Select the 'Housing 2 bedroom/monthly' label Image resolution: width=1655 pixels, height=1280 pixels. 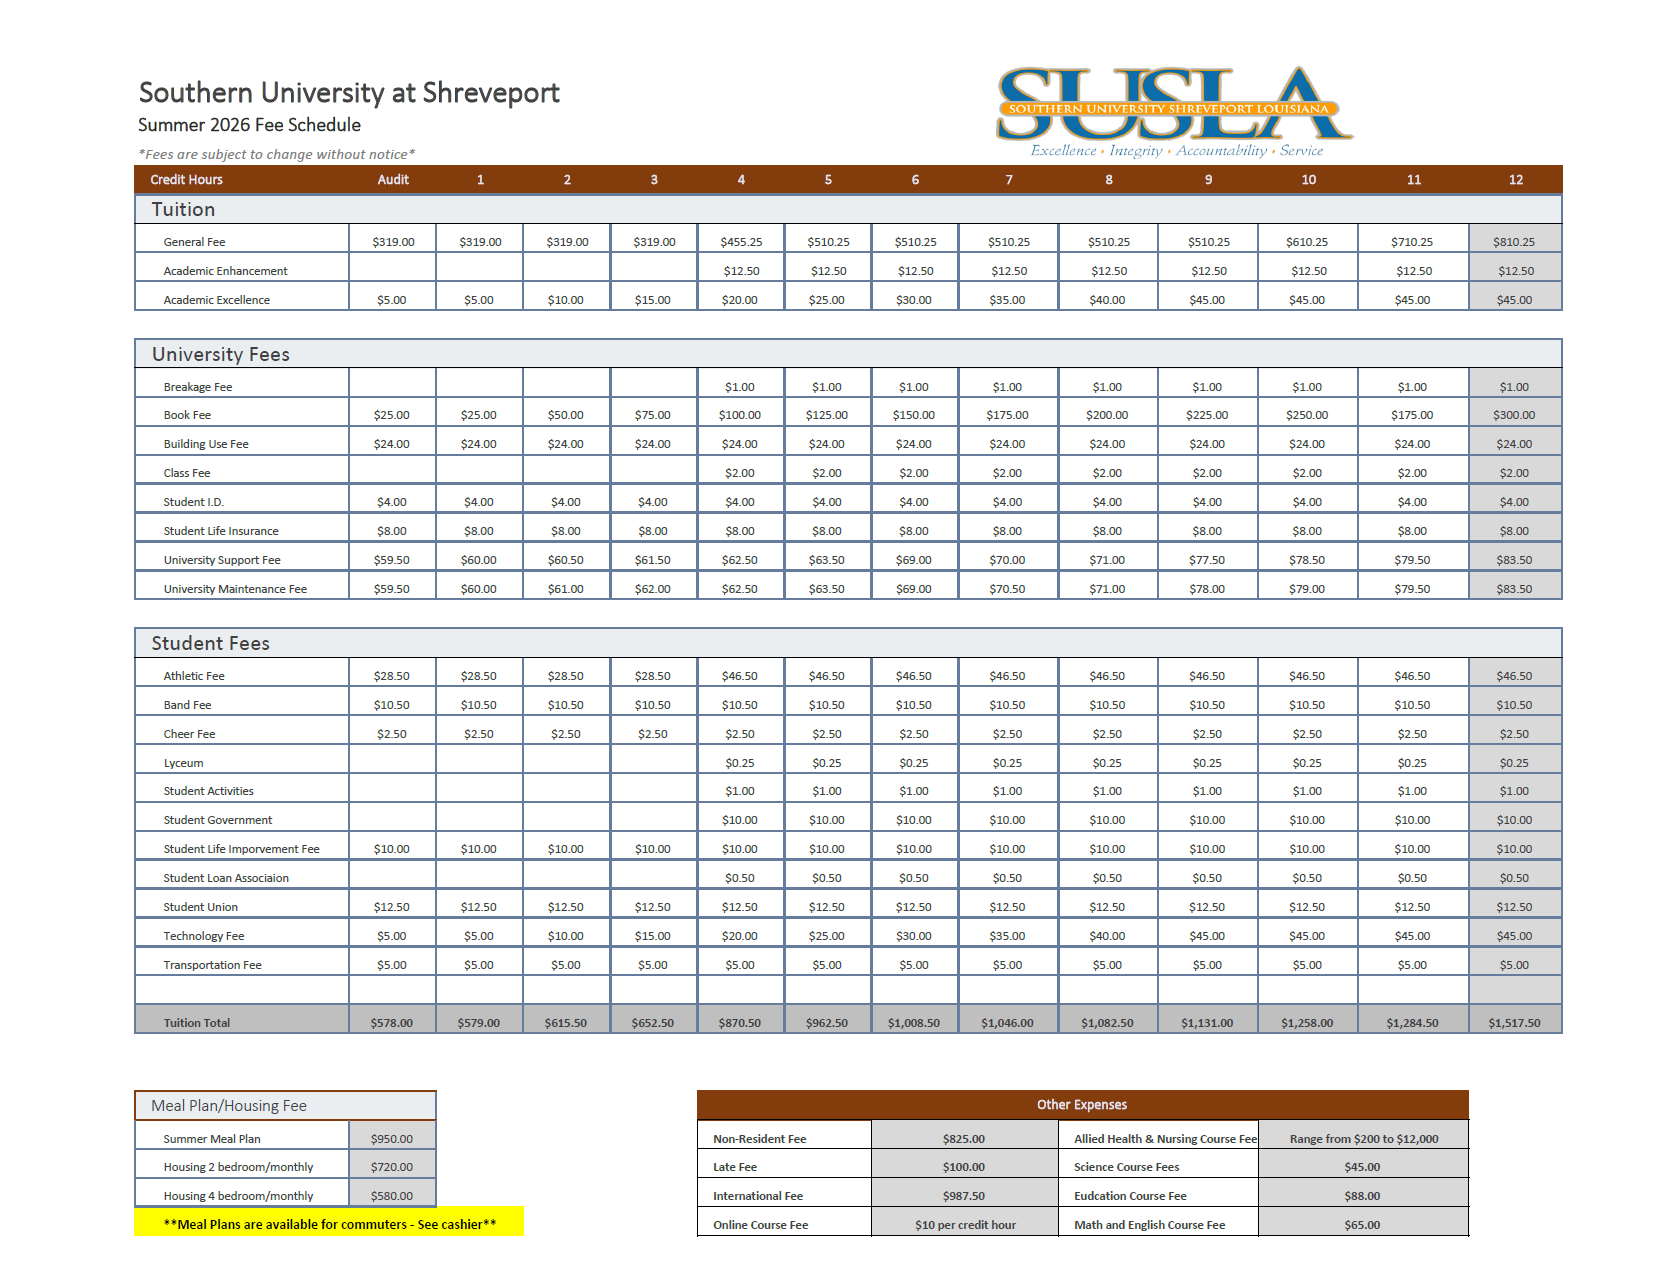click(238, 1167)
